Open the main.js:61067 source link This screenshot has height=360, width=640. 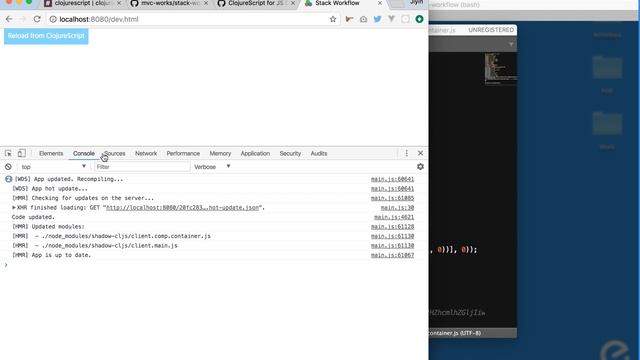(392, 255)
